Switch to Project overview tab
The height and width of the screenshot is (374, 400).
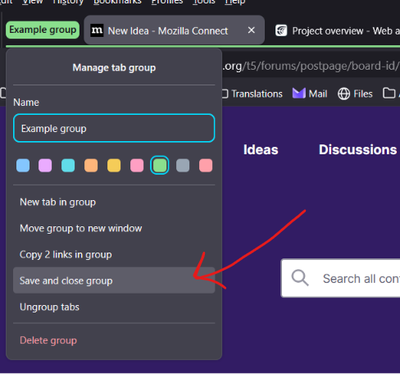(x=337, y=31)
